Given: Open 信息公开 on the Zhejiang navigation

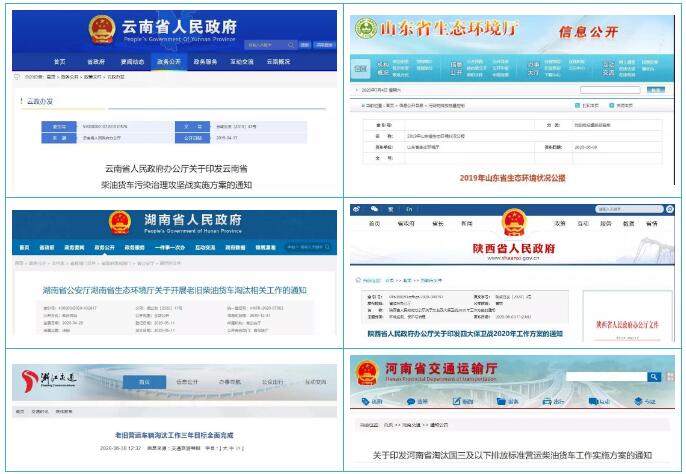Looking at the screenshot, I should coord(187,382).
